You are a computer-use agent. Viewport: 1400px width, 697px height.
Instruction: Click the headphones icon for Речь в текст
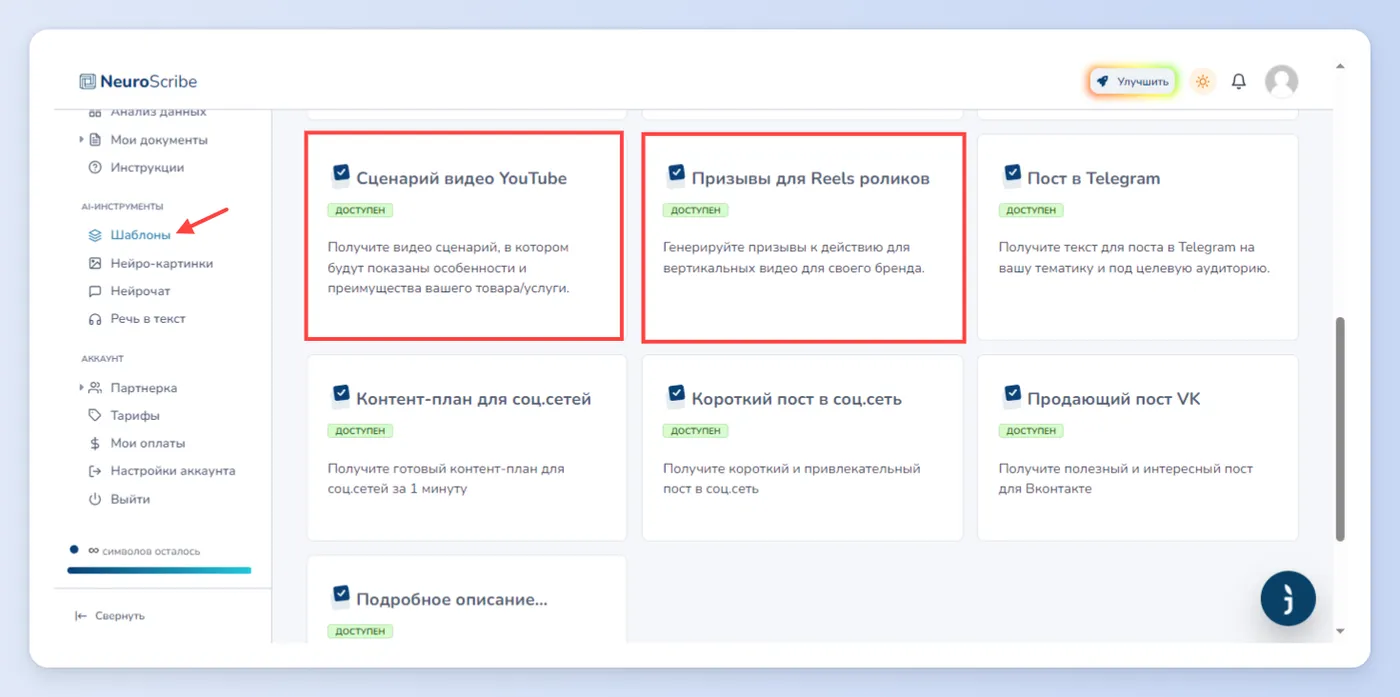[95, 319]
